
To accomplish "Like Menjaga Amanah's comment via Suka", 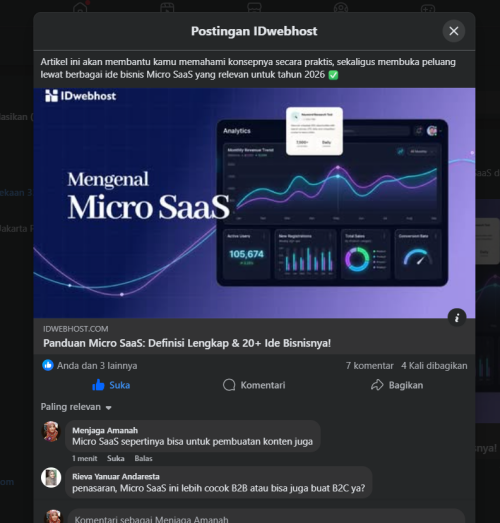I will point(116,458).
